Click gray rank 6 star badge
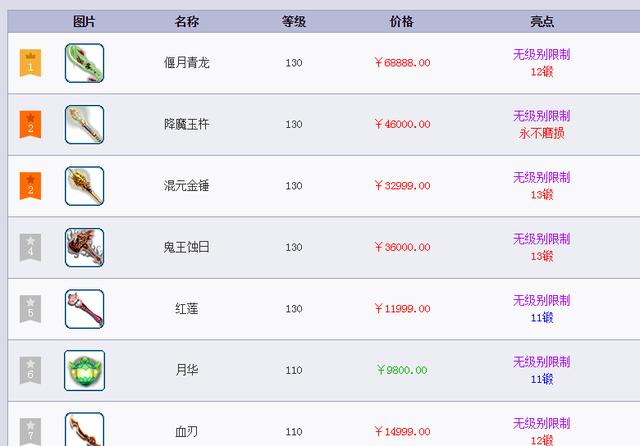Viewport: 640px width, 446px height. 30,371
